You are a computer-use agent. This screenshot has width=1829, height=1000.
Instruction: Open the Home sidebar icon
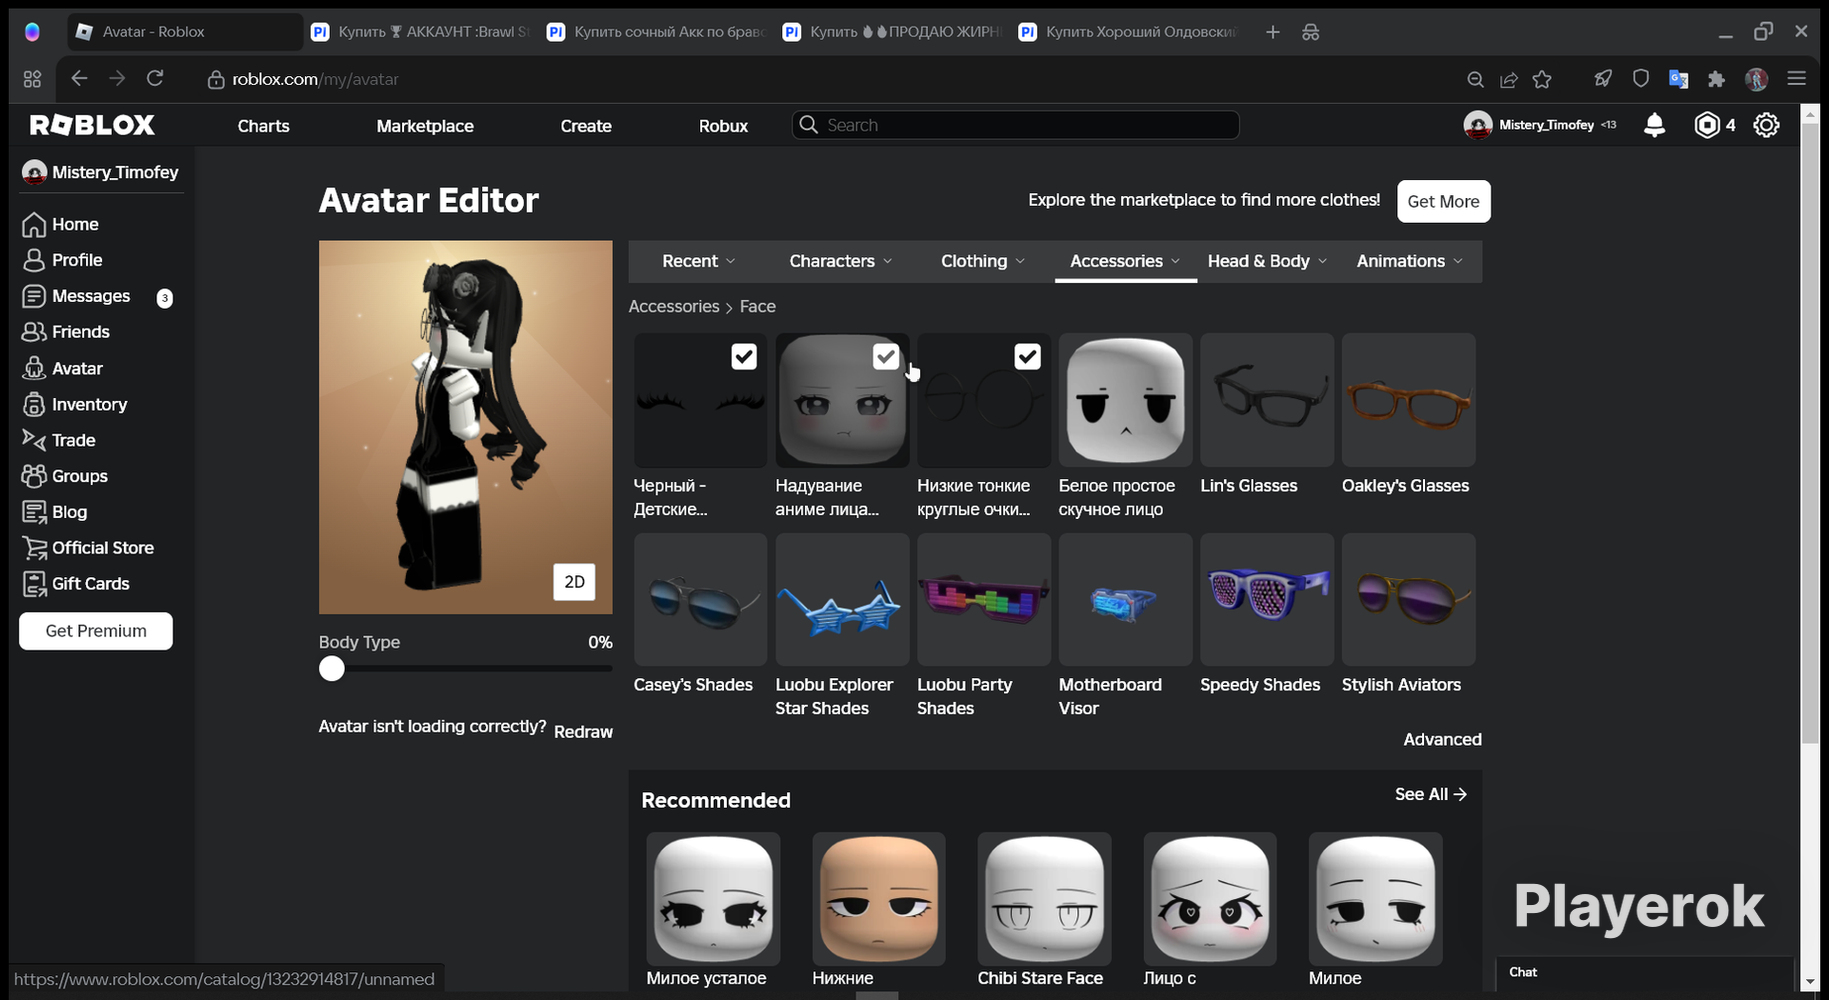[x=34, y=225]
